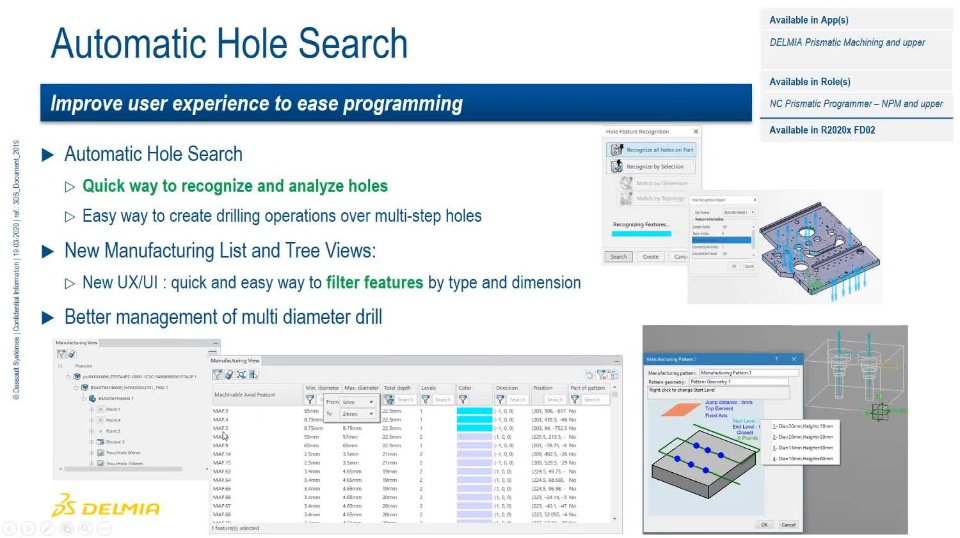Click third icon in Manufacturing View list toolbar
This screenshot has height=538, width=960.
241,374
